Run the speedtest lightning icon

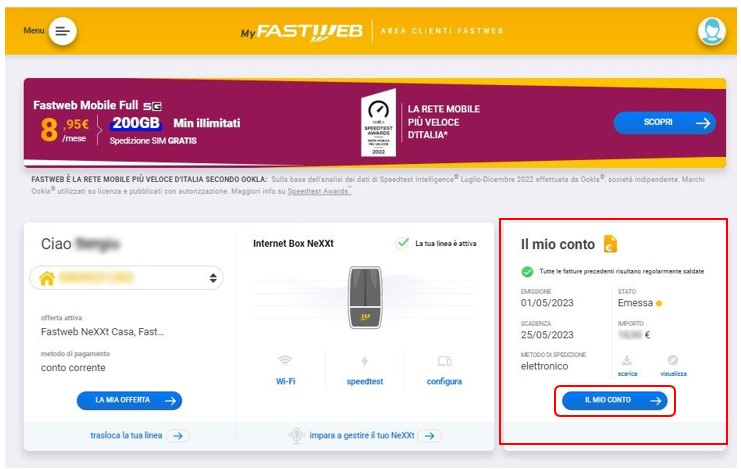coord(364,361)
